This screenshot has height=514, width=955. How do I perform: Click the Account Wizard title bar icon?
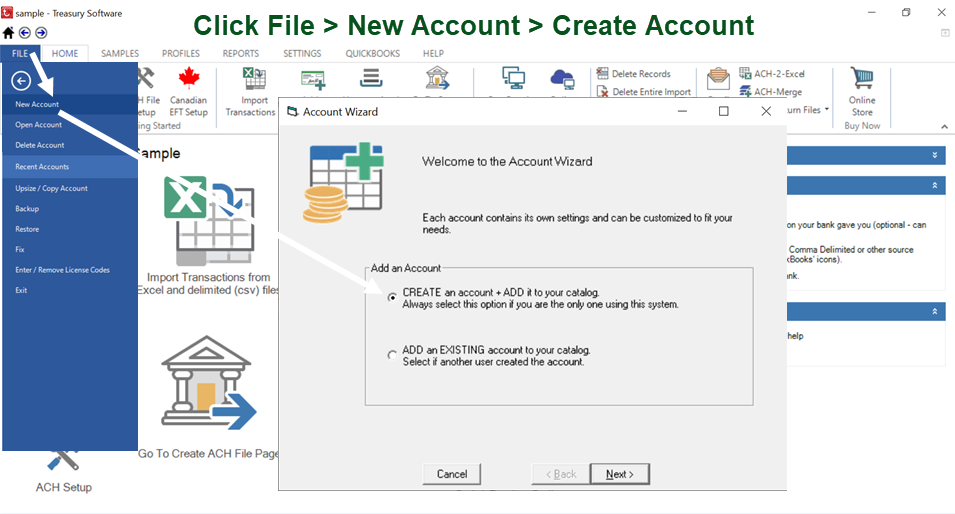pyautogui.click(x=292, y=111)
